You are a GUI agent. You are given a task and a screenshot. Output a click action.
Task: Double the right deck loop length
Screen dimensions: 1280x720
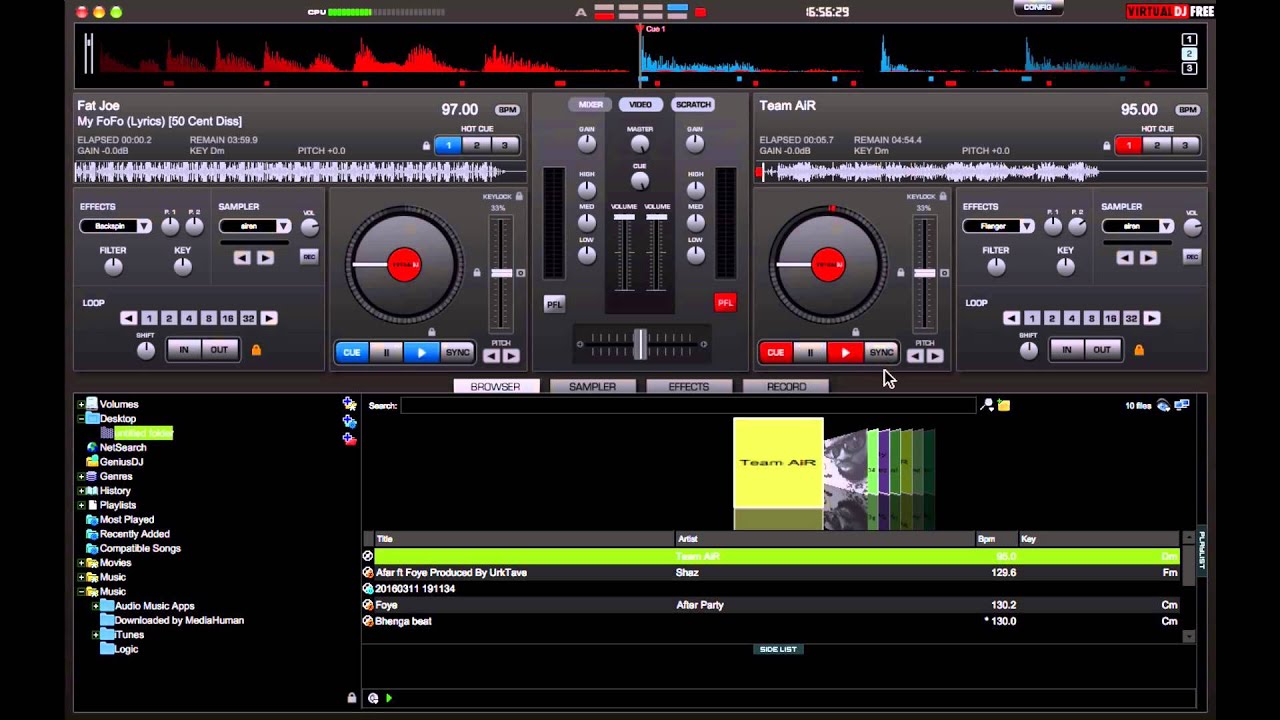[x=1152, y=318]
